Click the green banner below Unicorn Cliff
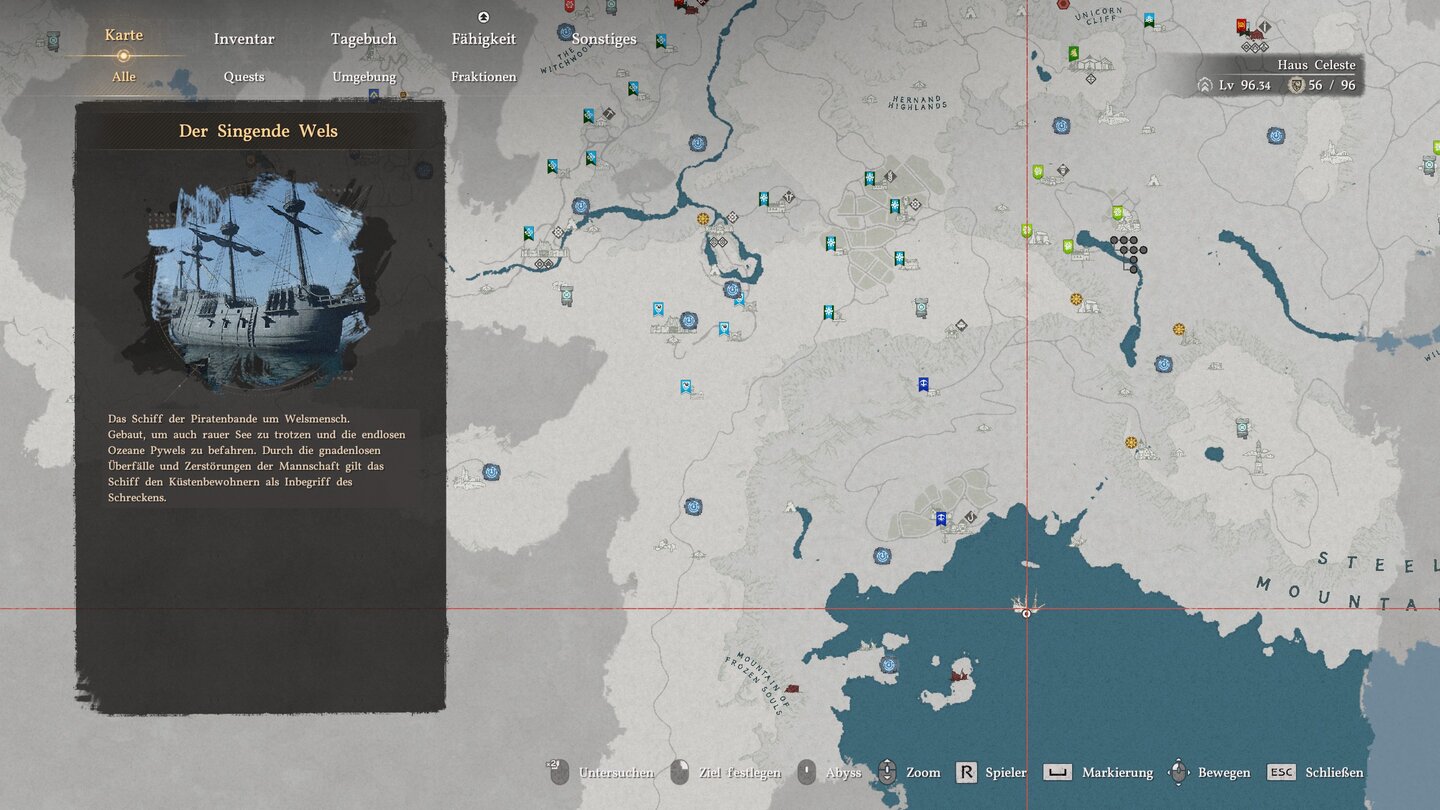 click(1074, 53)
